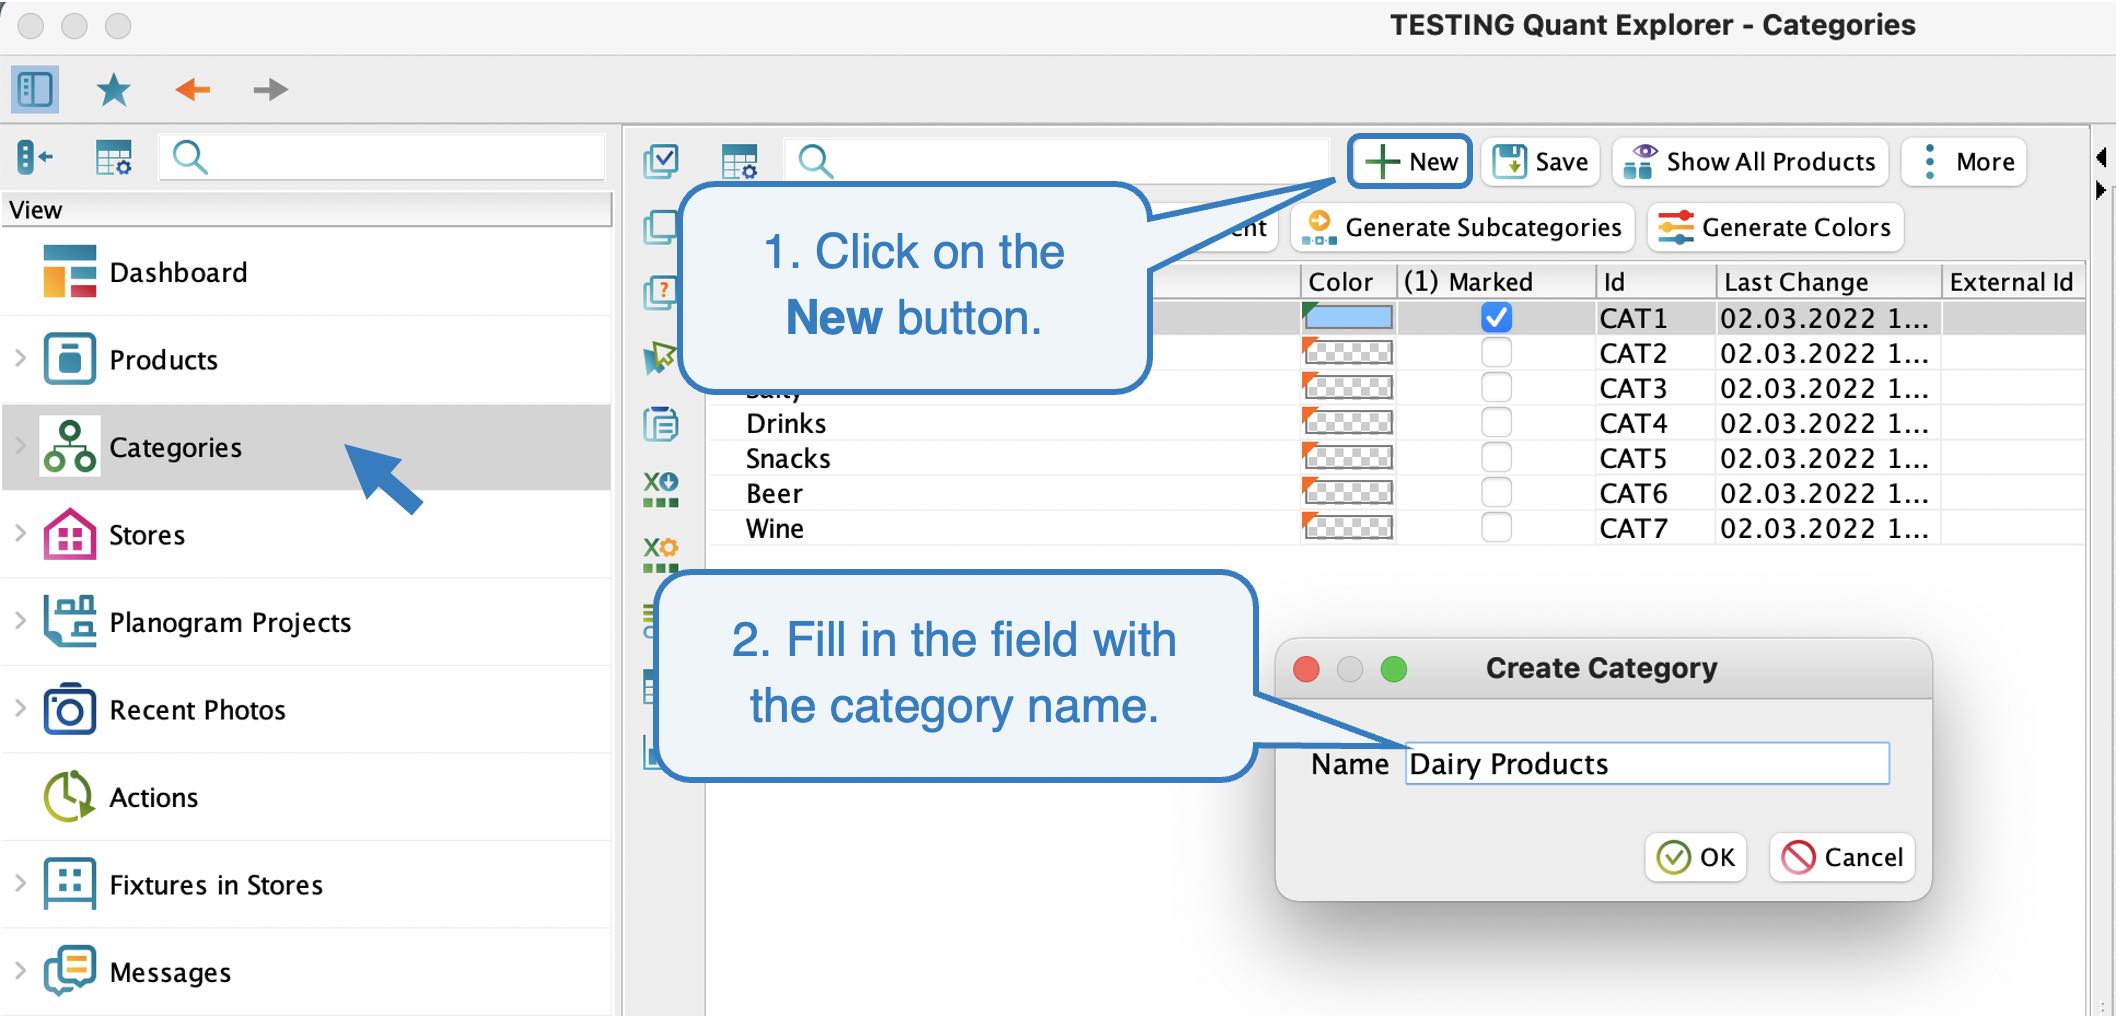Mark the Snacks category CAT5 checkbox
Image resolution: width=2120 pixels, height=1020 pixels.
(x=1496, y=457)
